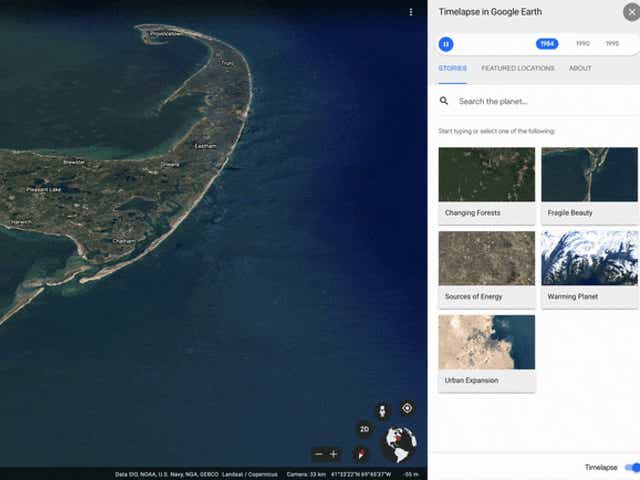
Task: Select the Truro map label
Action: point(227,63)
